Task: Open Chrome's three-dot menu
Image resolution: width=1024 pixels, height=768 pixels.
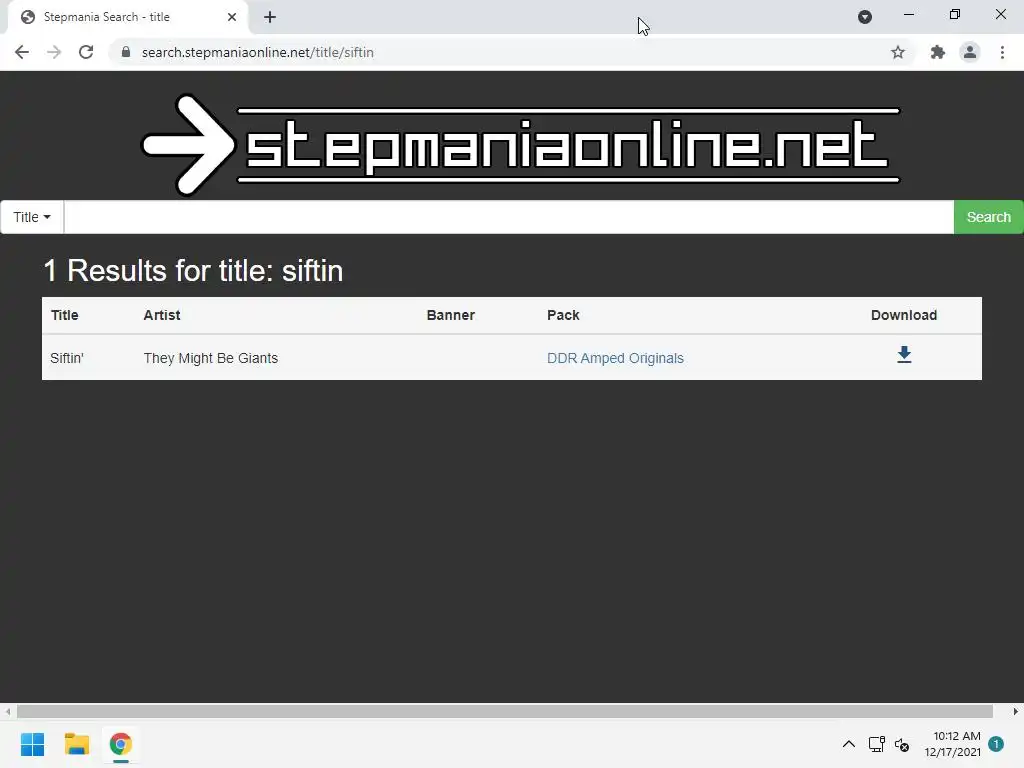Action: 1002,52
